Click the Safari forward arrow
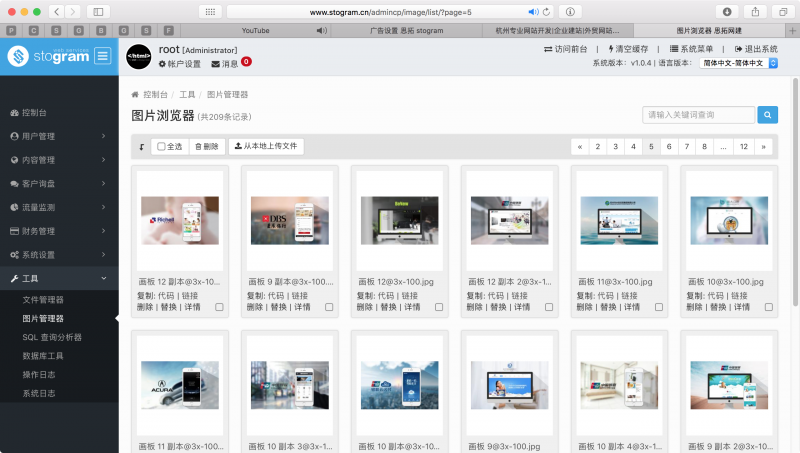The height and width of the screenshot is (453, 800). pyautogui.click(x=72, y=12)
